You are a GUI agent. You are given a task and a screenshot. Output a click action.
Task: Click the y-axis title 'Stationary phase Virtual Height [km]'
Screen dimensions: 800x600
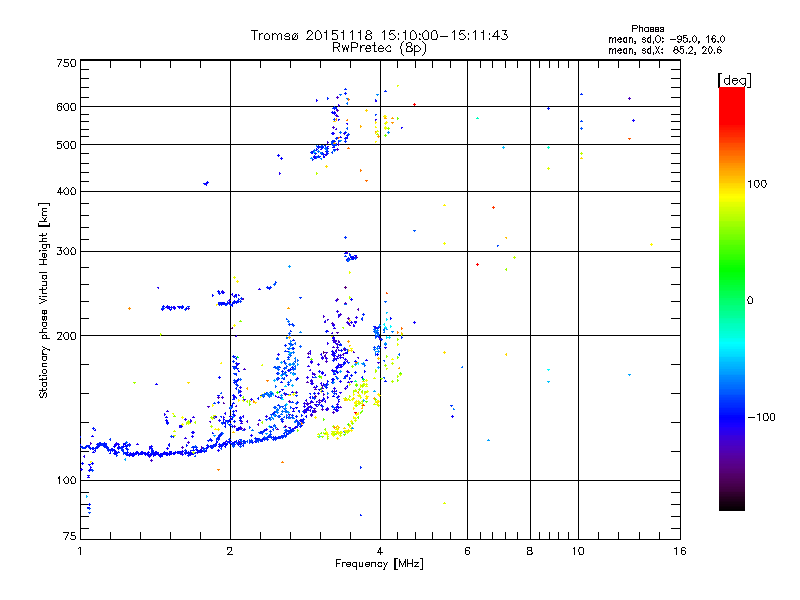44,301
